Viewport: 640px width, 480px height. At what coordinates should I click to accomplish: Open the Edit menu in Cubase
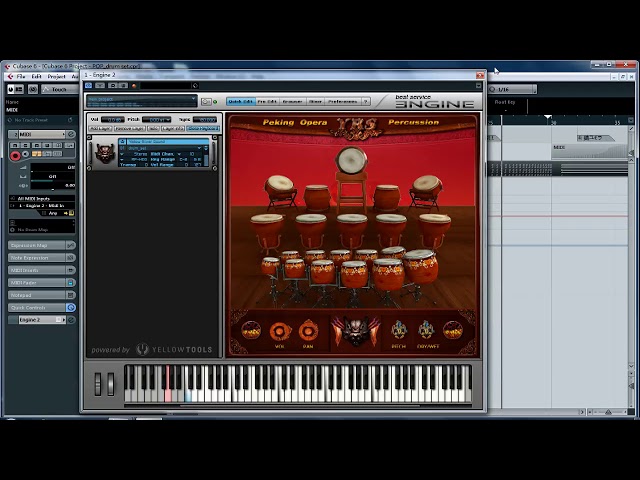[37, 76]
